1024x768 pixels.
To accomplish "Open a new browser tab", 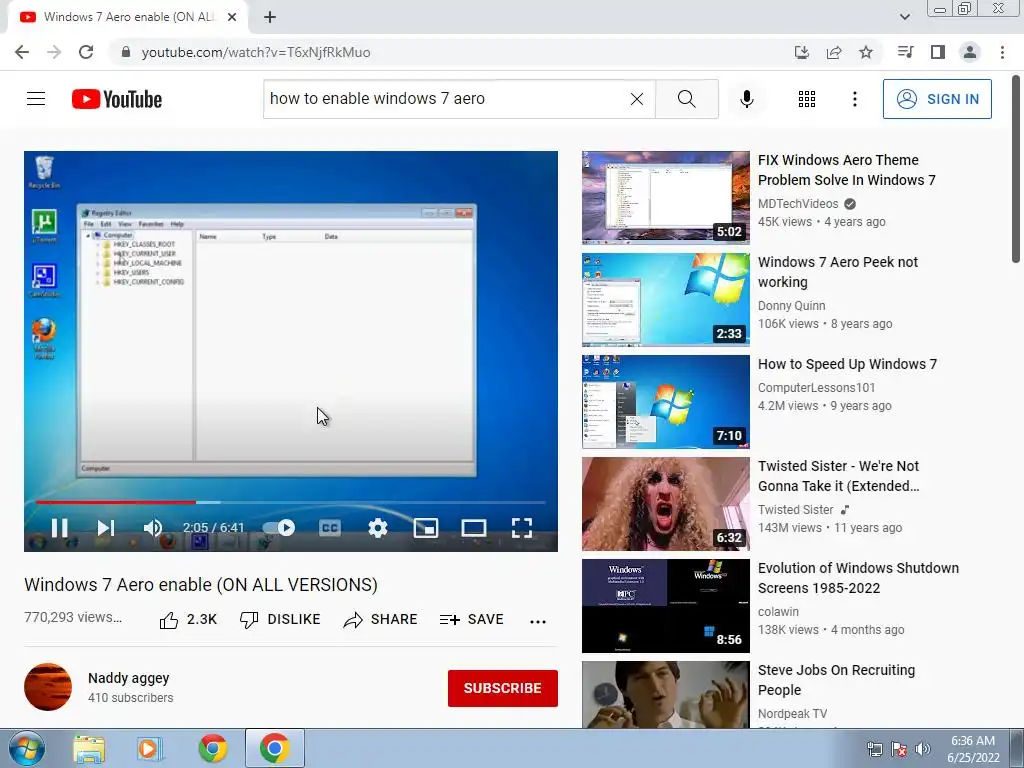I will pos(270,17).
